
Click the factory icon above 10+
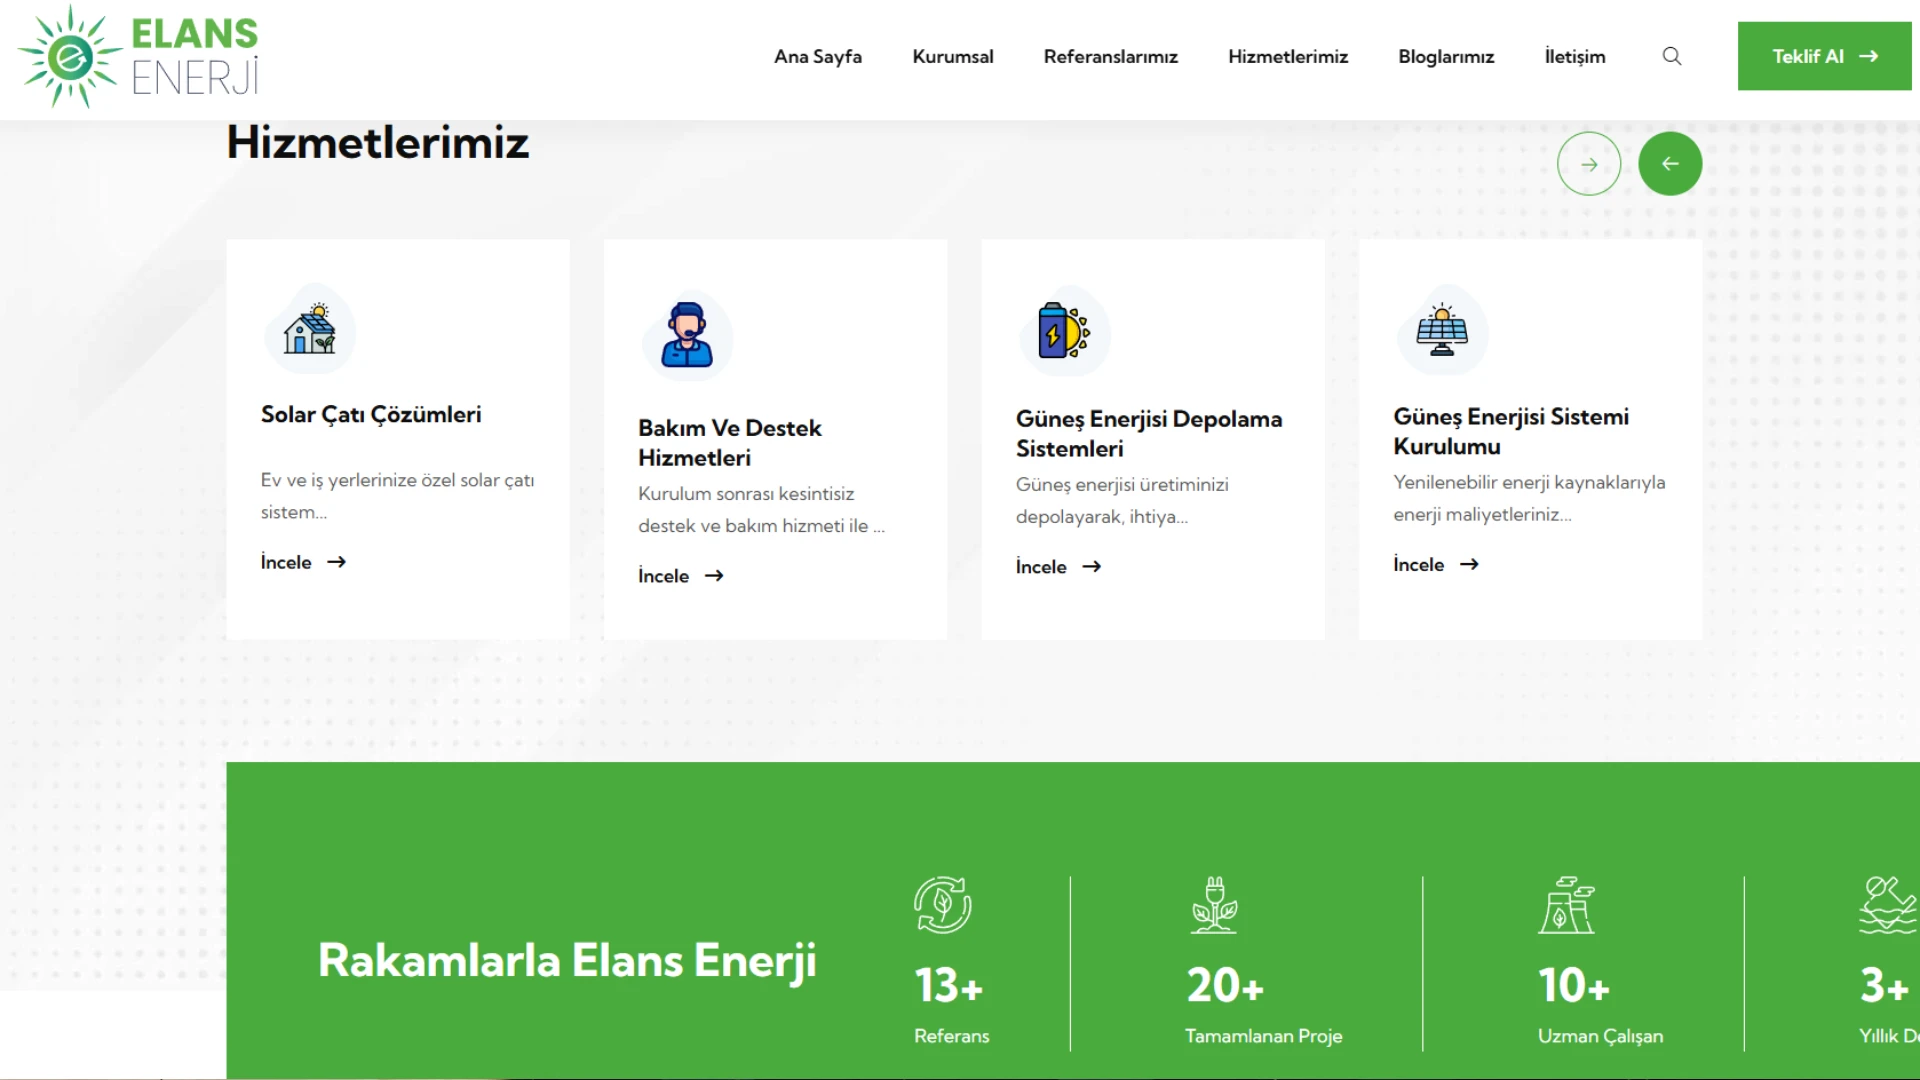click(1566, 905)
